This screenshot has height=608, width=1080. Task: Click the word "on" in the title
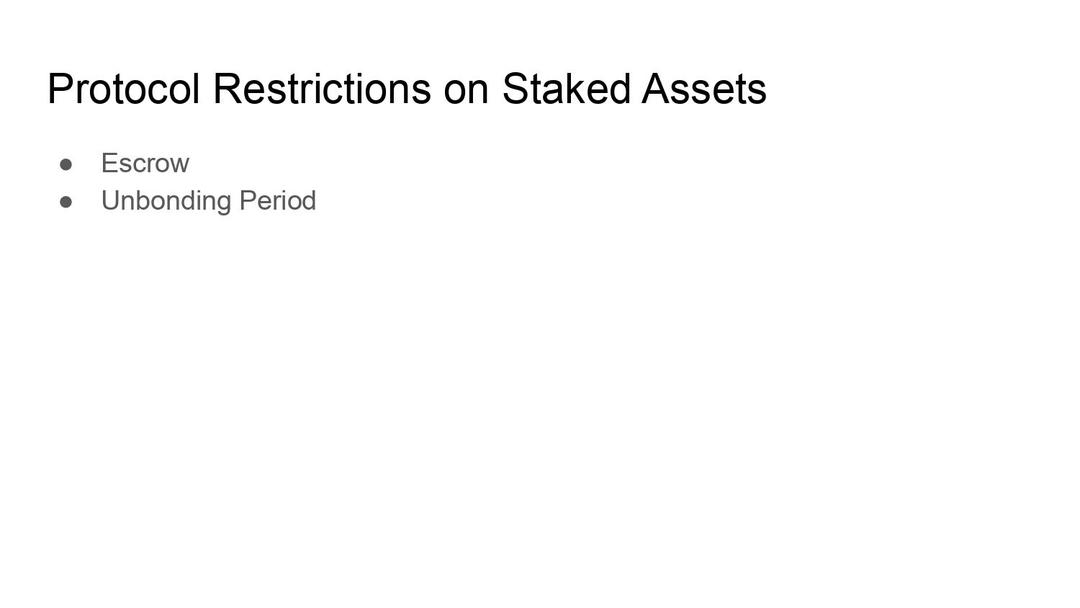click(465, 89)
